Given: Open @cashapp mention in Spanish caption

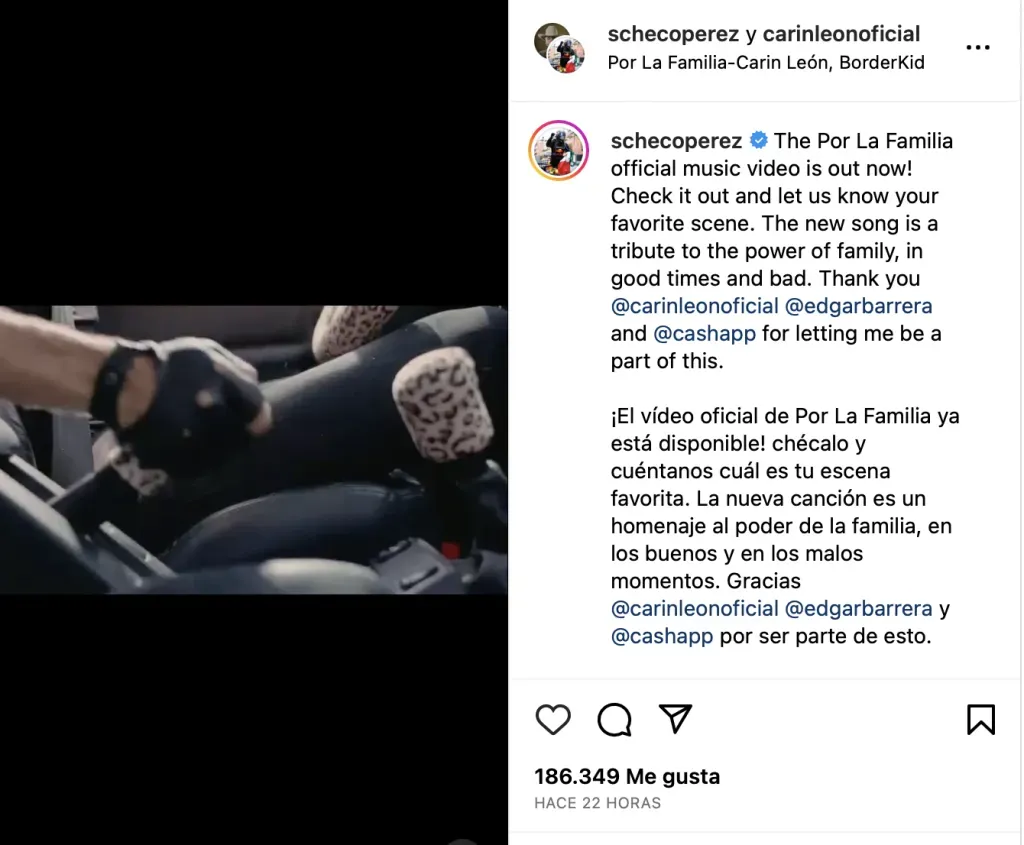Looking at the screenshot, I should (x=662, y=636).
